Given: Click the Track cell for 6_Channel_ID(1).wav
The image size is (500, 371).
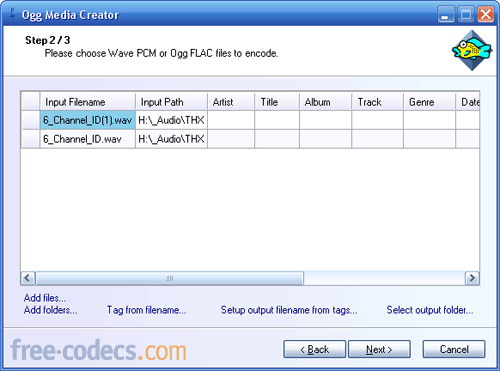Looking at the screenshot, I should [377, 120].
